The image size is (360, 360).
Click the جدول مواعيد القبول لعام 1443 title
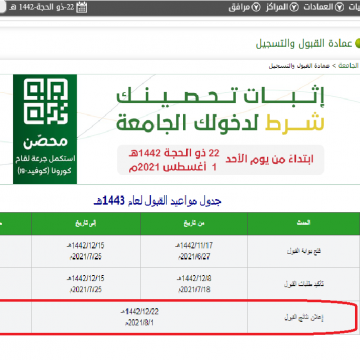157,201
